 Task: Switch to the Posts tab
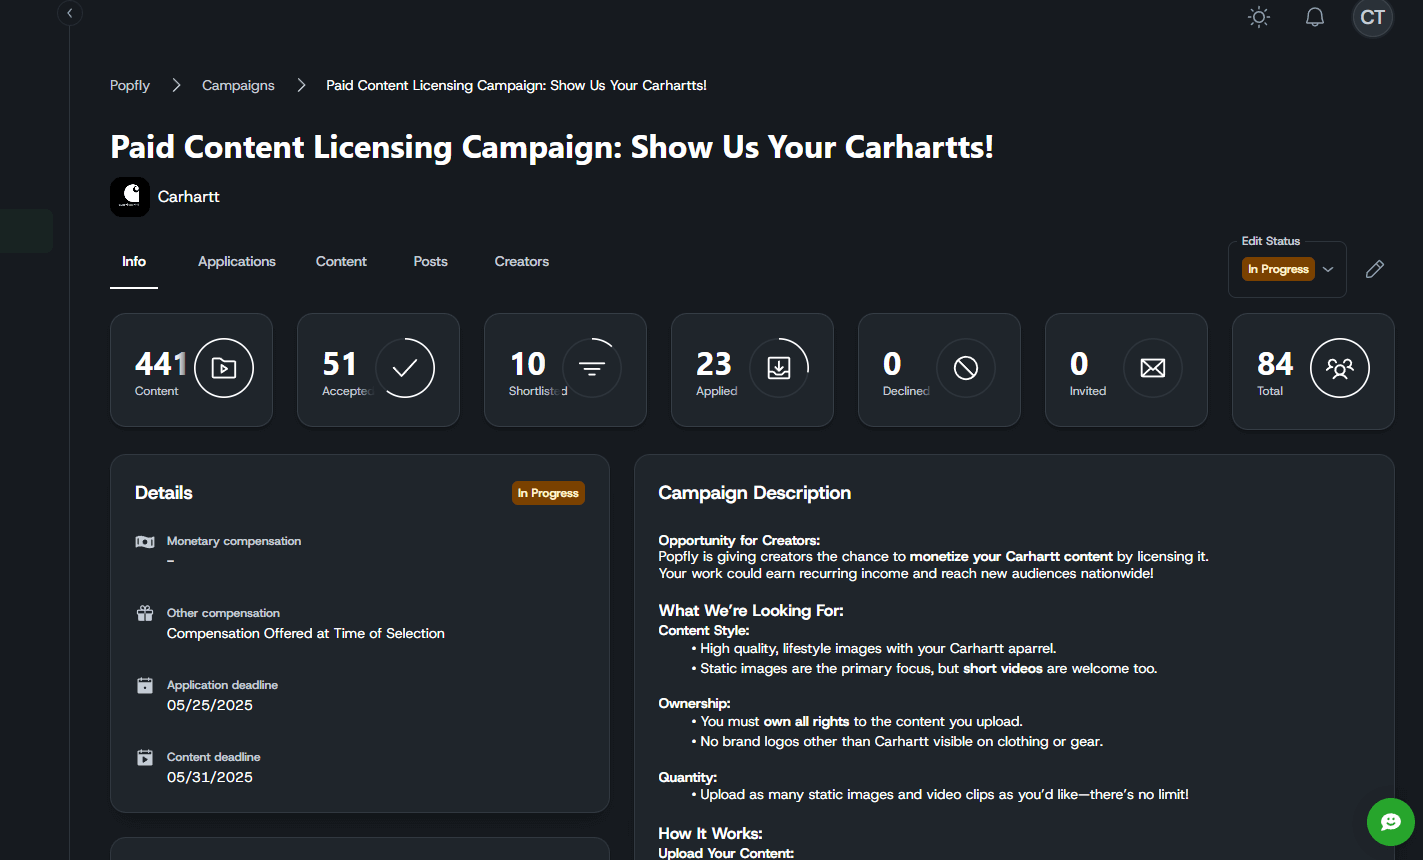431,261
